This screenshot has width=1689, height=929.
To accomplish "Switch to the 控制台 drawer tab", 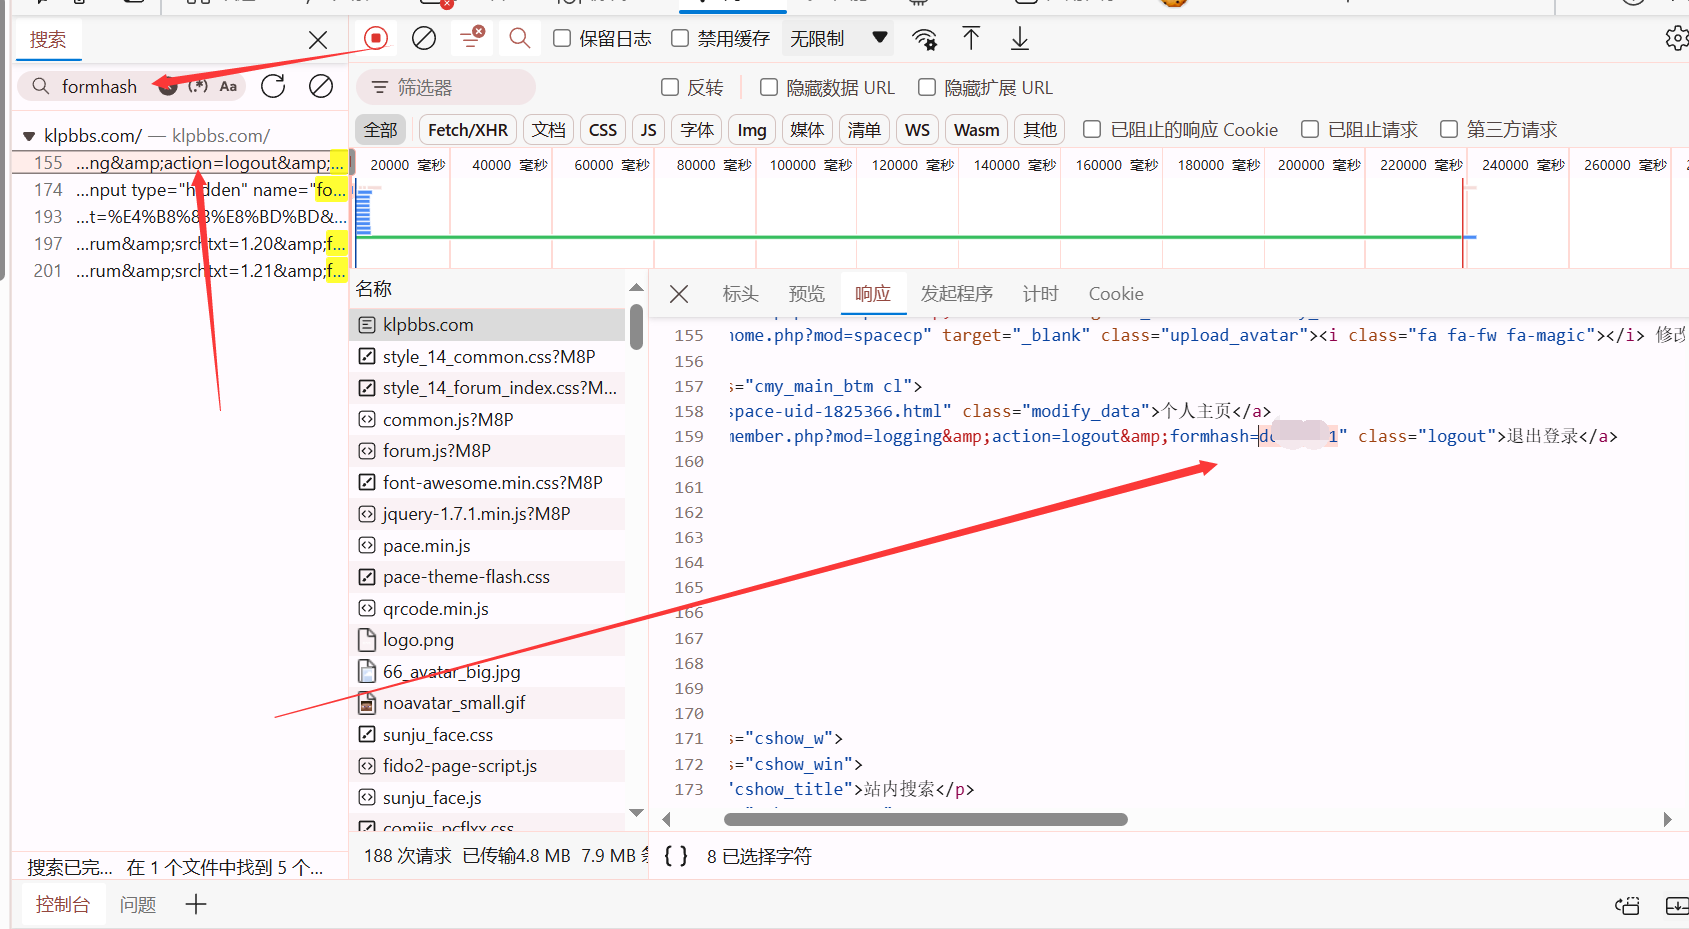I will click(63, 904).
